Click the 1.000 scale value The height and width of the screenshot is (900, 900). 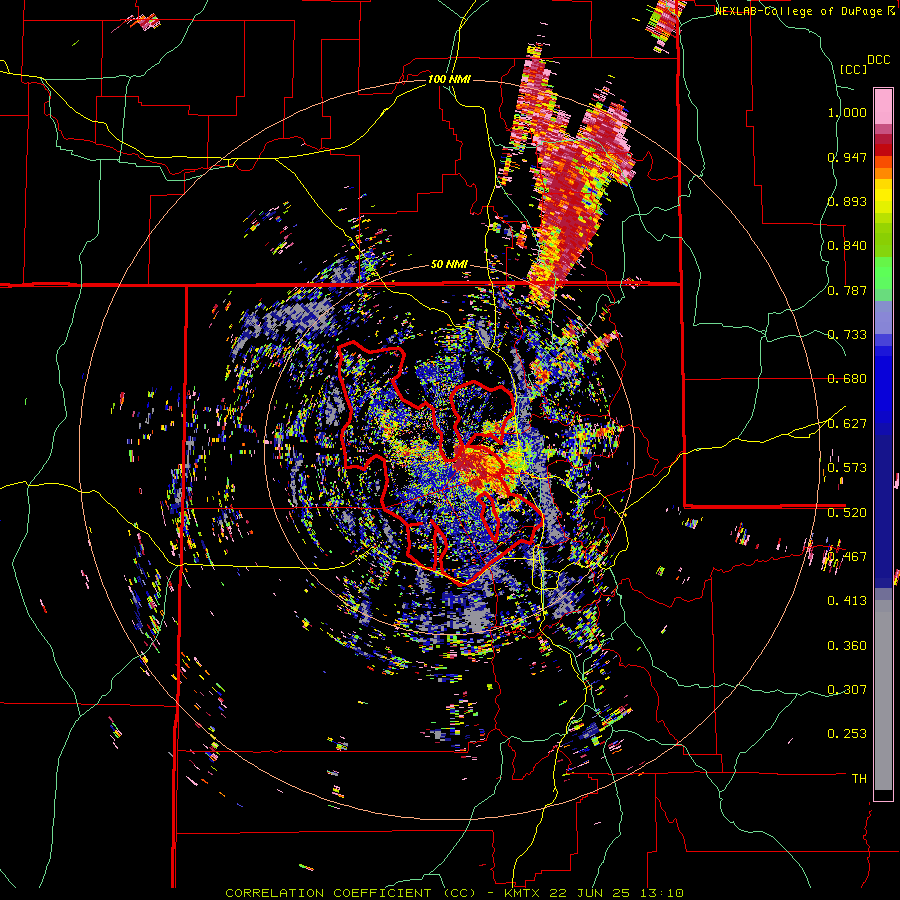tap(847, 112)
